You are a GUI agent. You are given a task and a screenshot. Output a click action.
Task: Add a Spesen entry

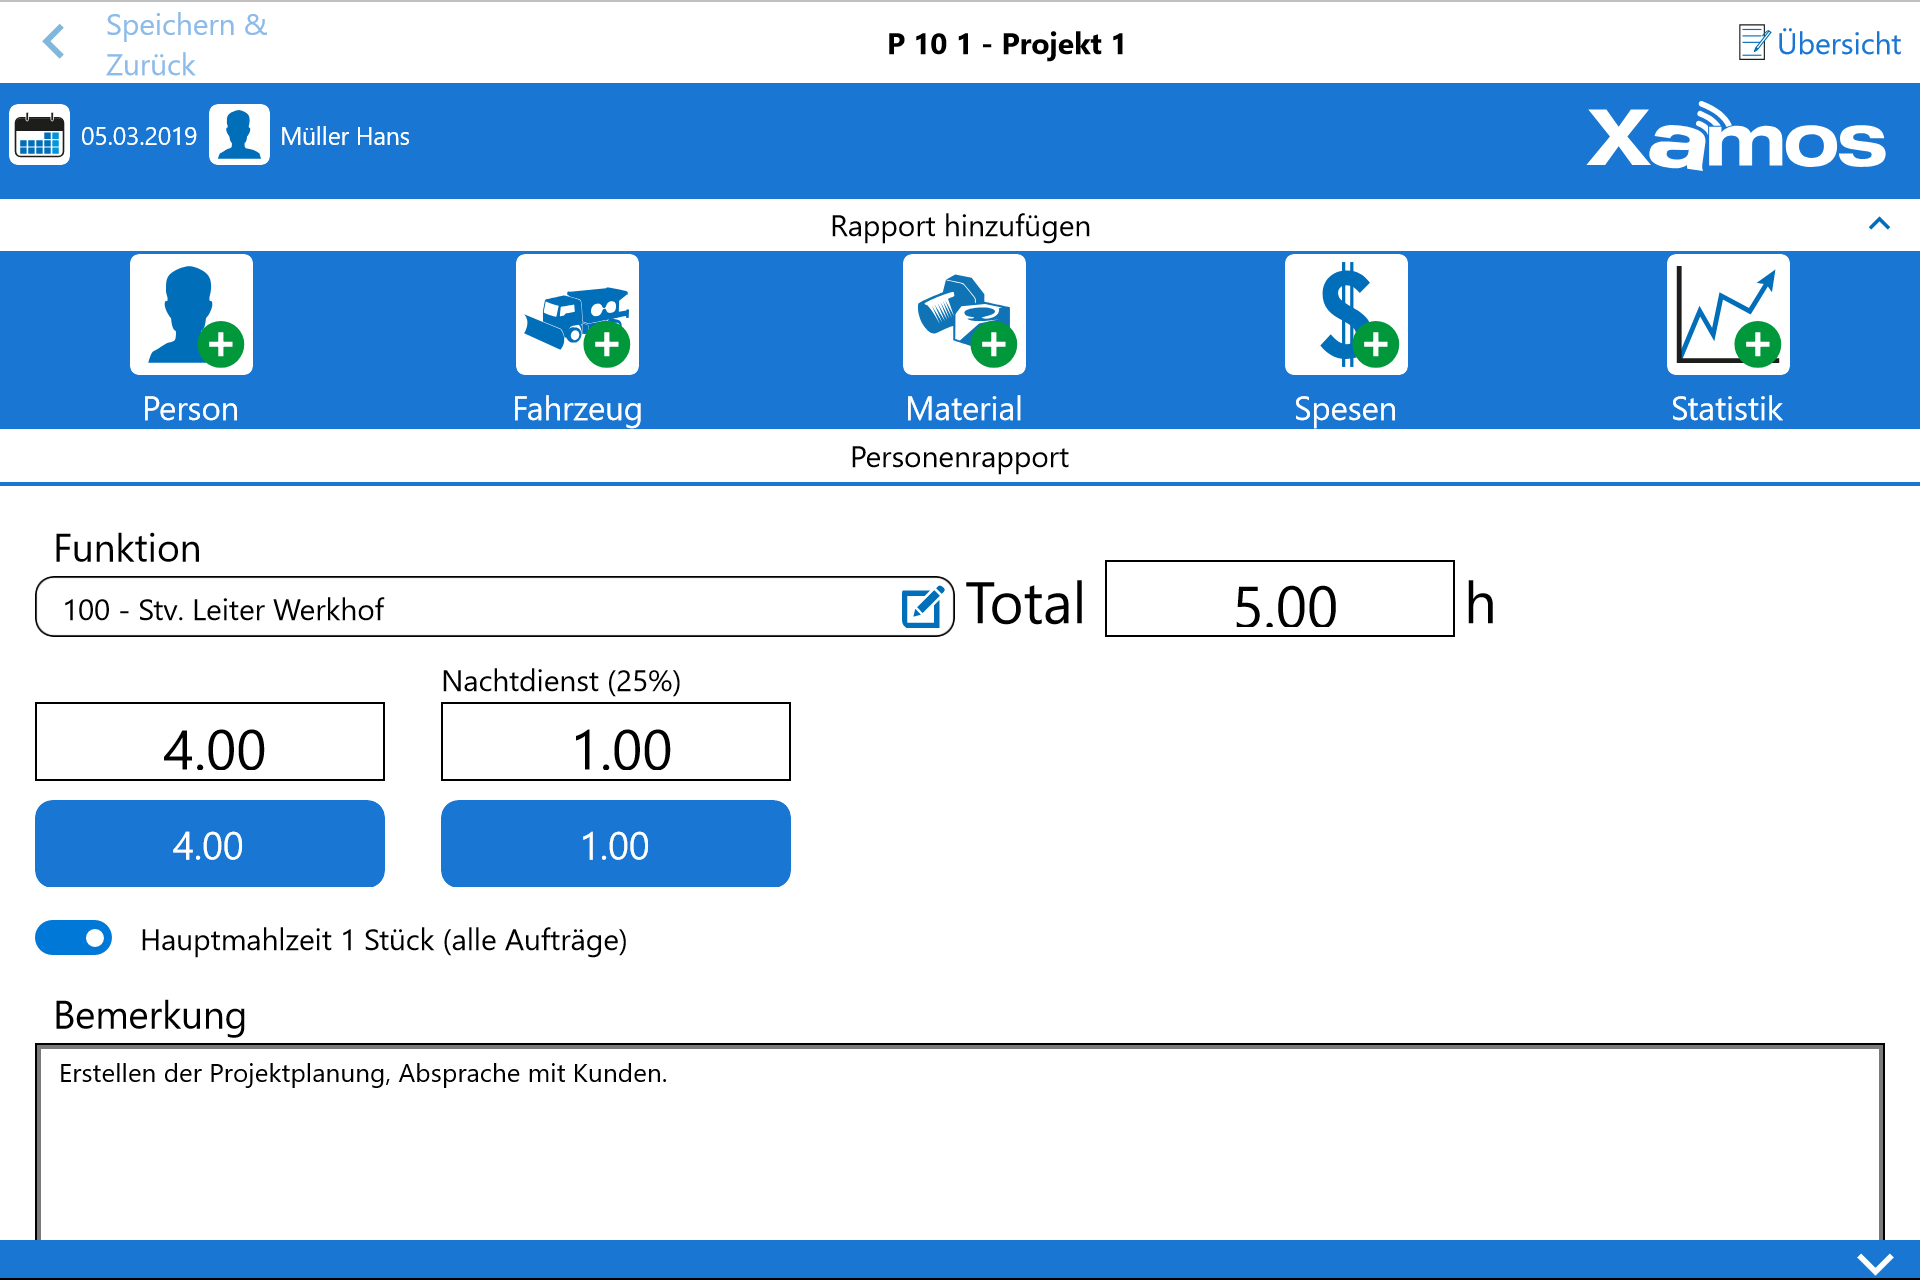pos(1345,316)
